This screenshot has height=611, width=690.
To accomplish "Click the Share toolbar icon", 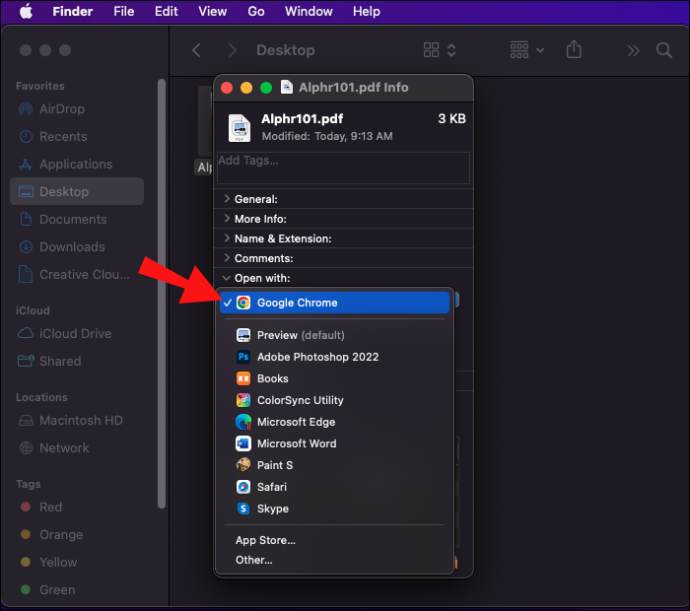I will pyautogui.click(x=574, y=49).
